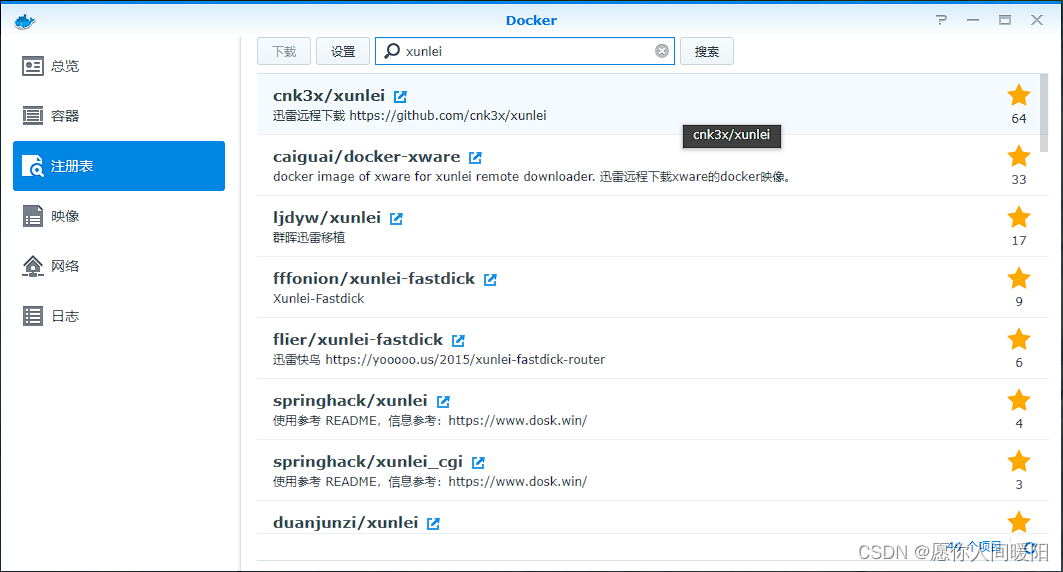Click the Xunlei-Fastdick description text
The image size is (1063, 572).
319,299
